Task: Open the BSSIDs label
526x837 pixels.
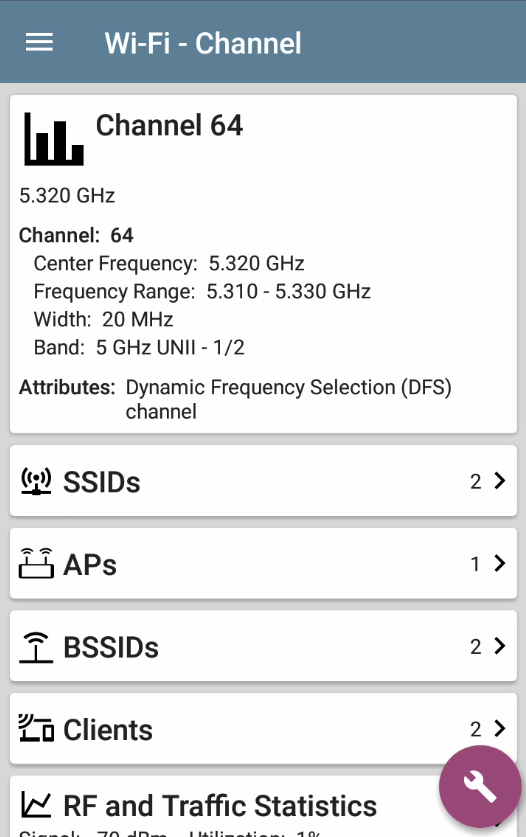Action: point(111,647)
